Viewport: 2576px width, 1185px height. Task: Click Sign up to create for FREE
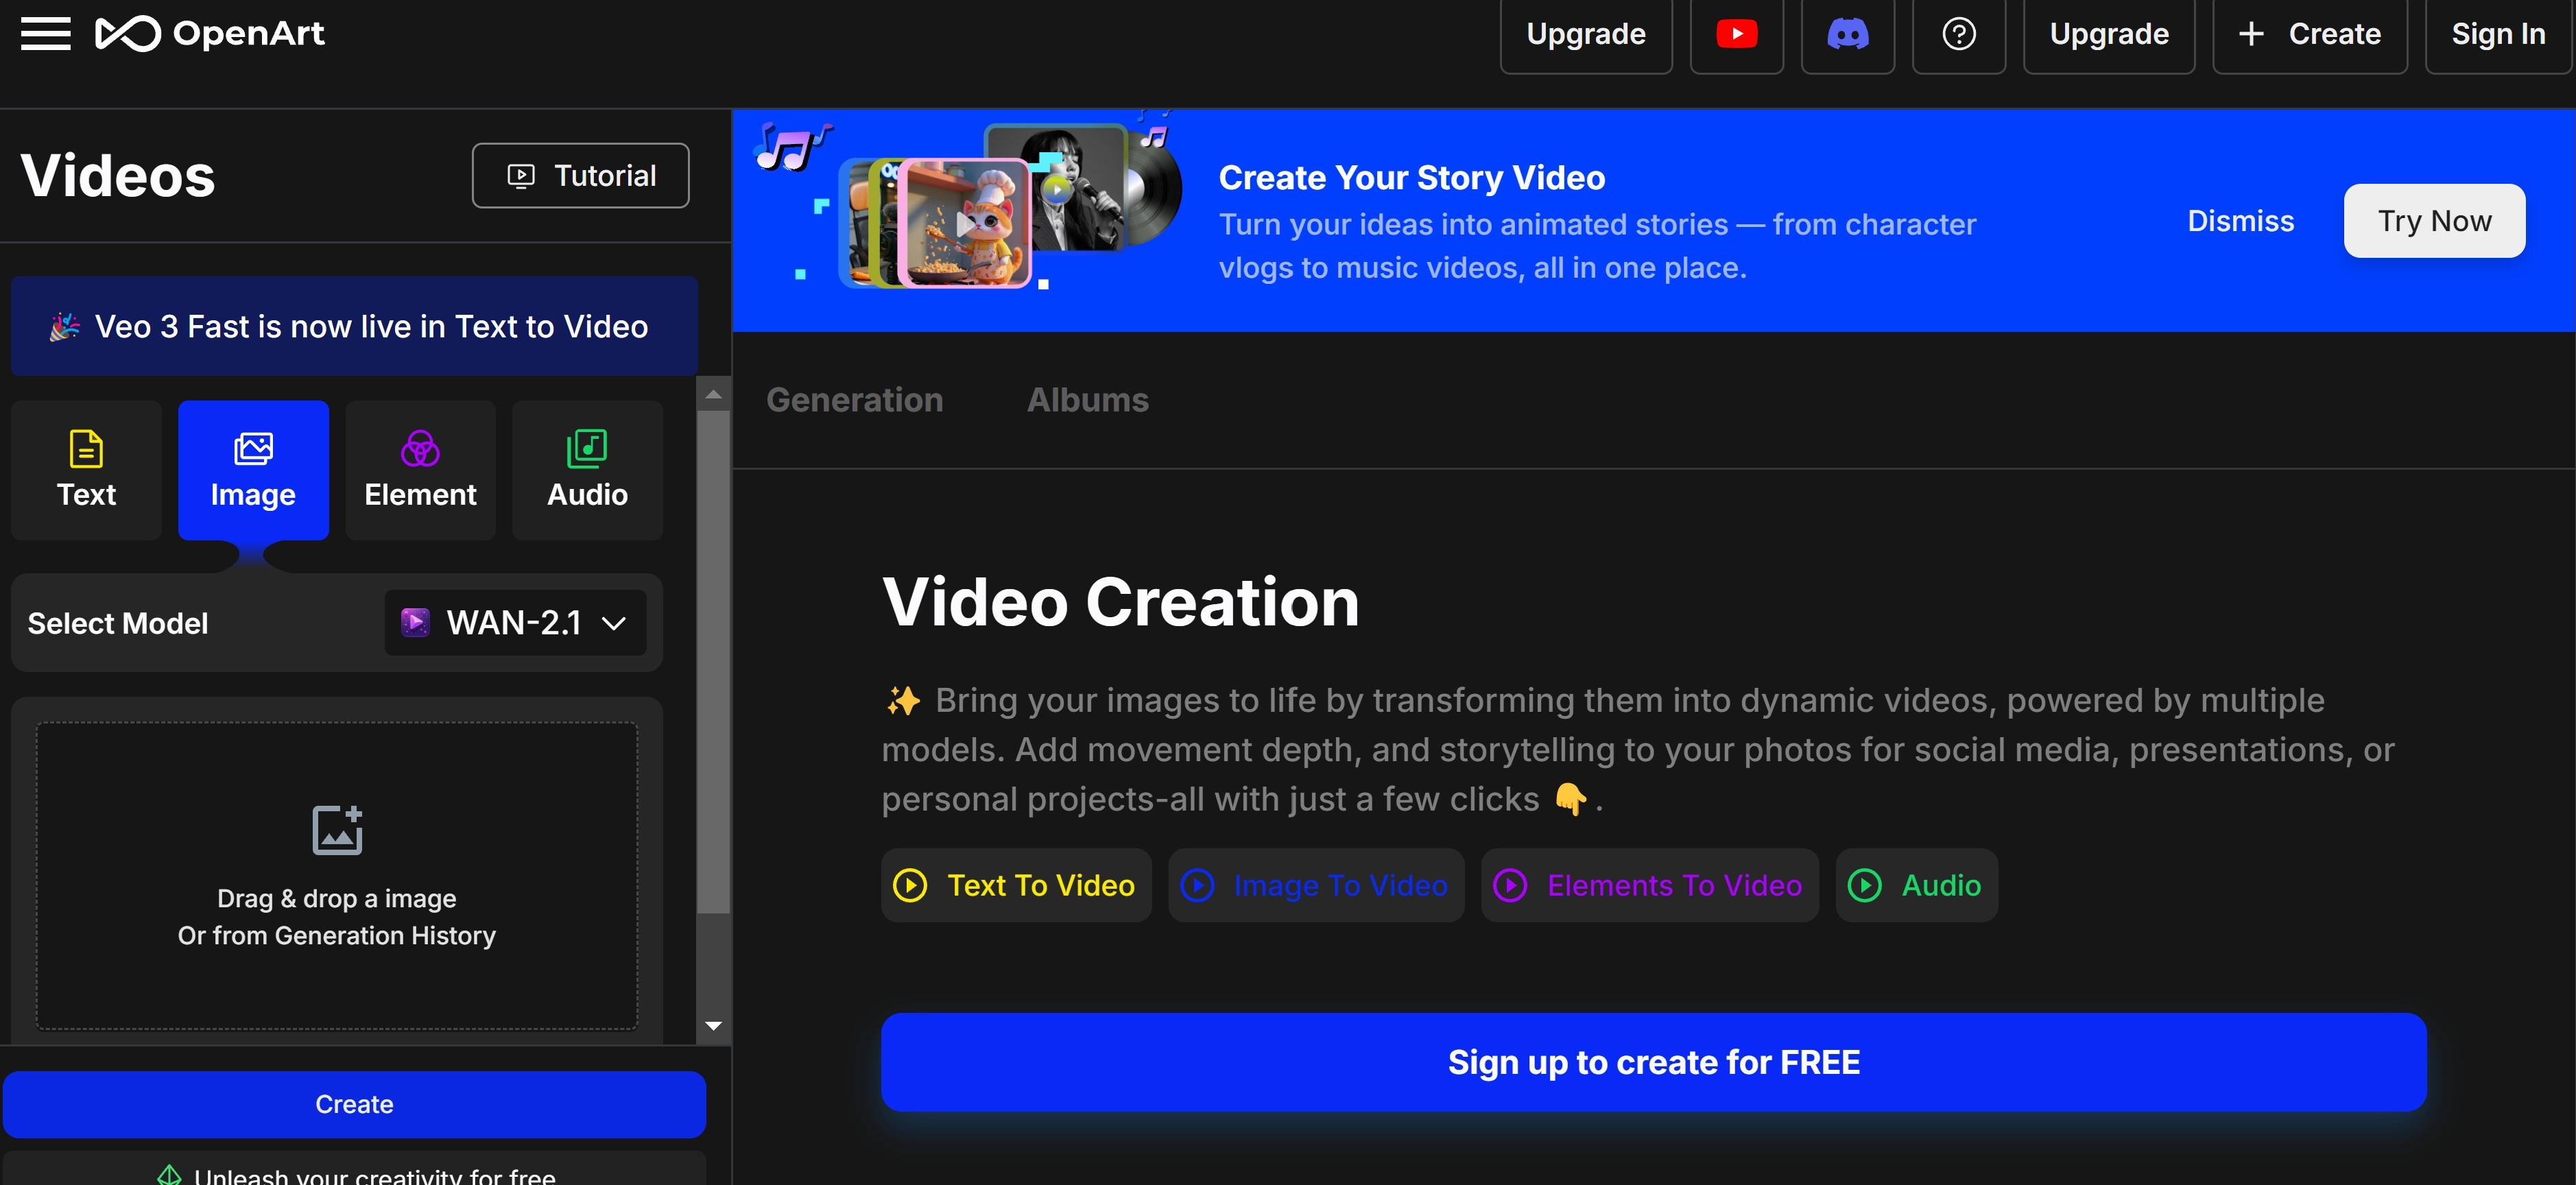pyautogui.click(x=1653, y=1062)
